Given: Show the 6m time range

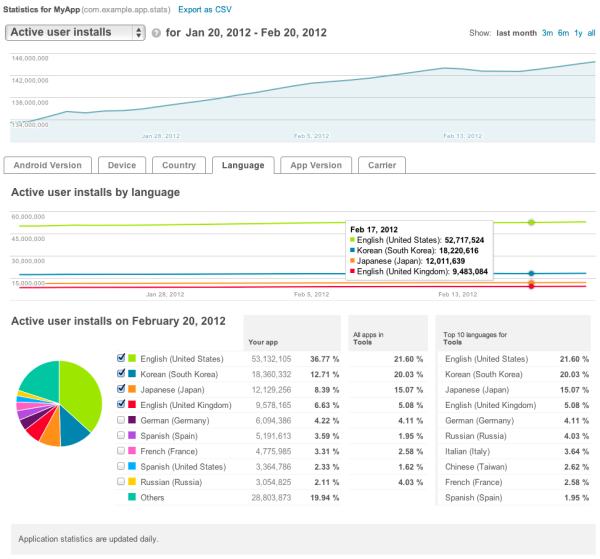Looking at the screenshot, I should pyautogui.click(x=563, y=33).
